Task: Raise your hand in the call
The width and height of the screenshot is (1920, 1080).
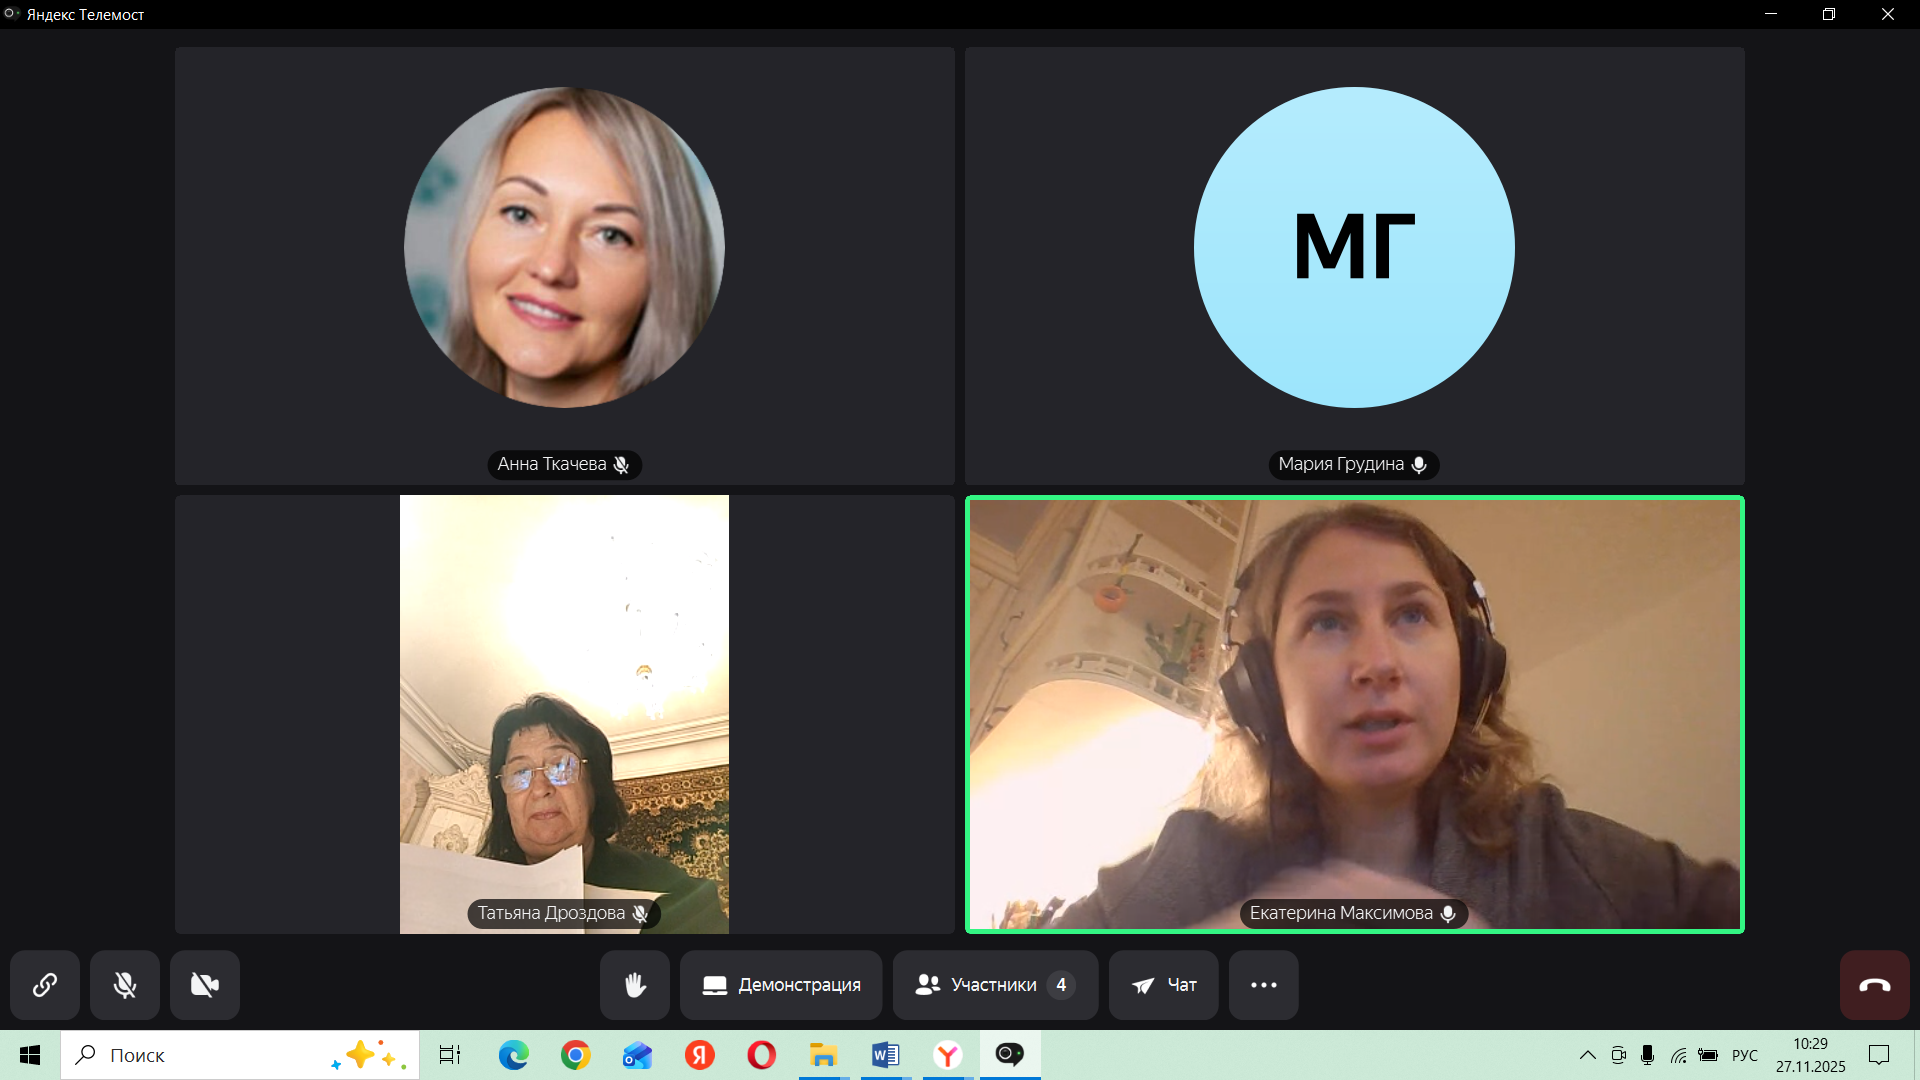Action: tap(635, 985)
